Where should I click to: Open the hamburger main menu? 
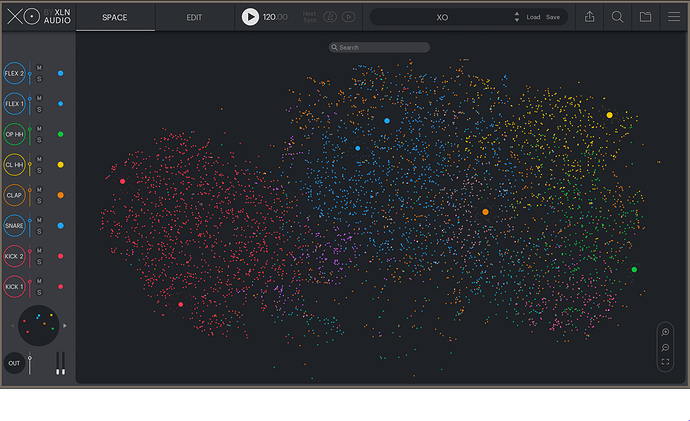coord(674,17)
